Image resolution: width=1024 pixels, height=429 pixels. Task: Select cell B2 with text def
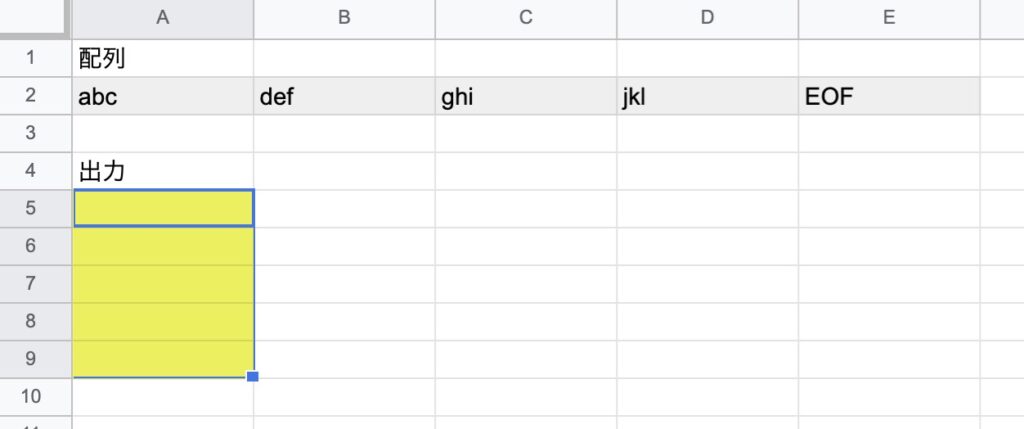tap(344, 97)
